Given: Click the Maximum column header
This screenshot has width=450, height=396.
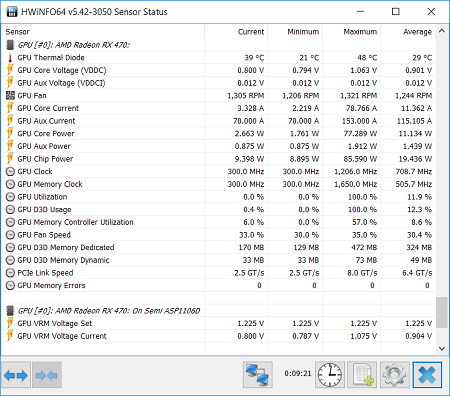Looking at the screenshot, I should click(x=360, y=32).
